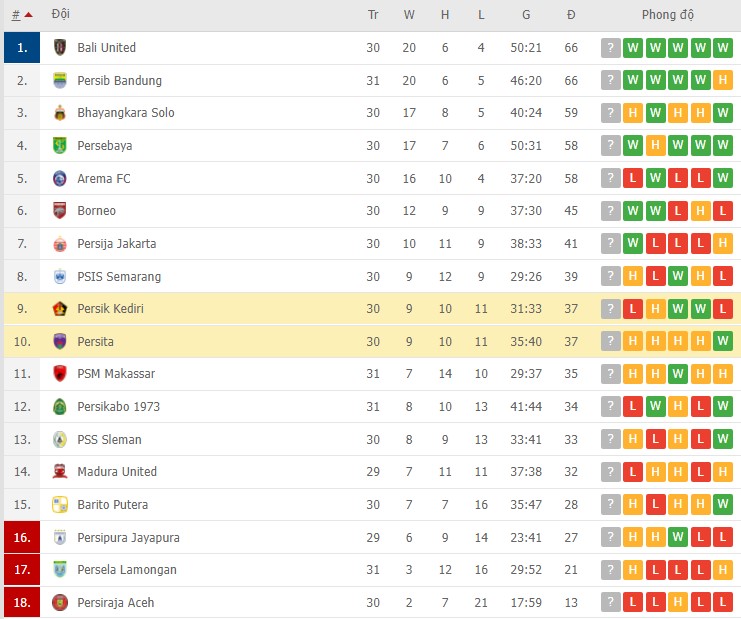Click the Arema FC club badge
The height and width of the screenshot is (619, 741).
coord(60,179)
